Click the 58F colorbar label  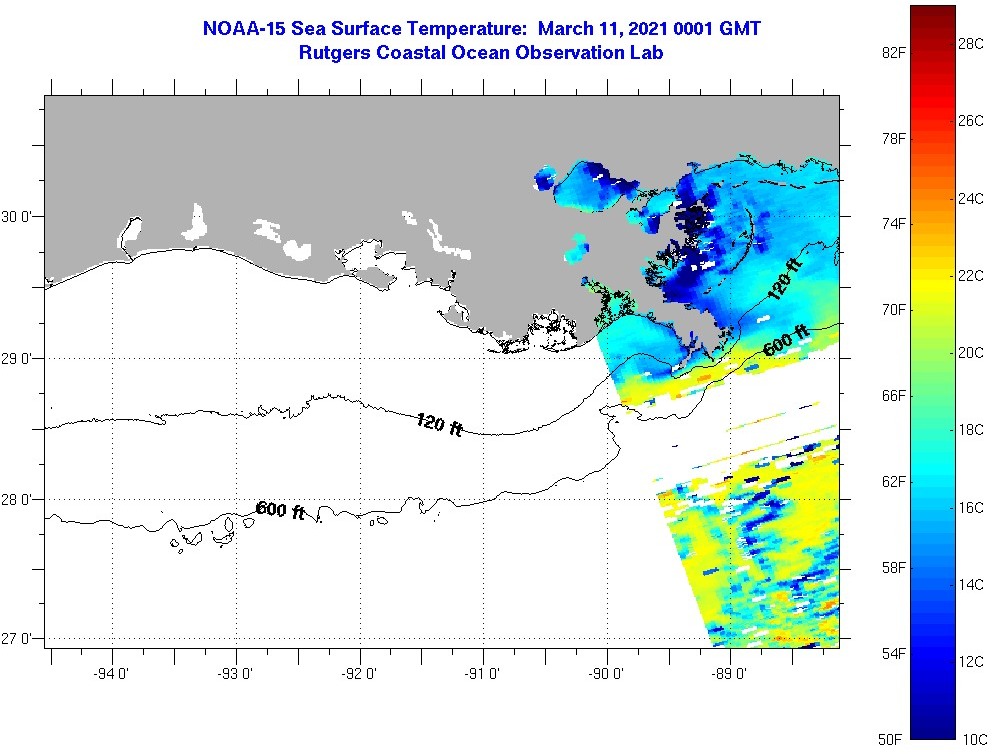(893, 567)
